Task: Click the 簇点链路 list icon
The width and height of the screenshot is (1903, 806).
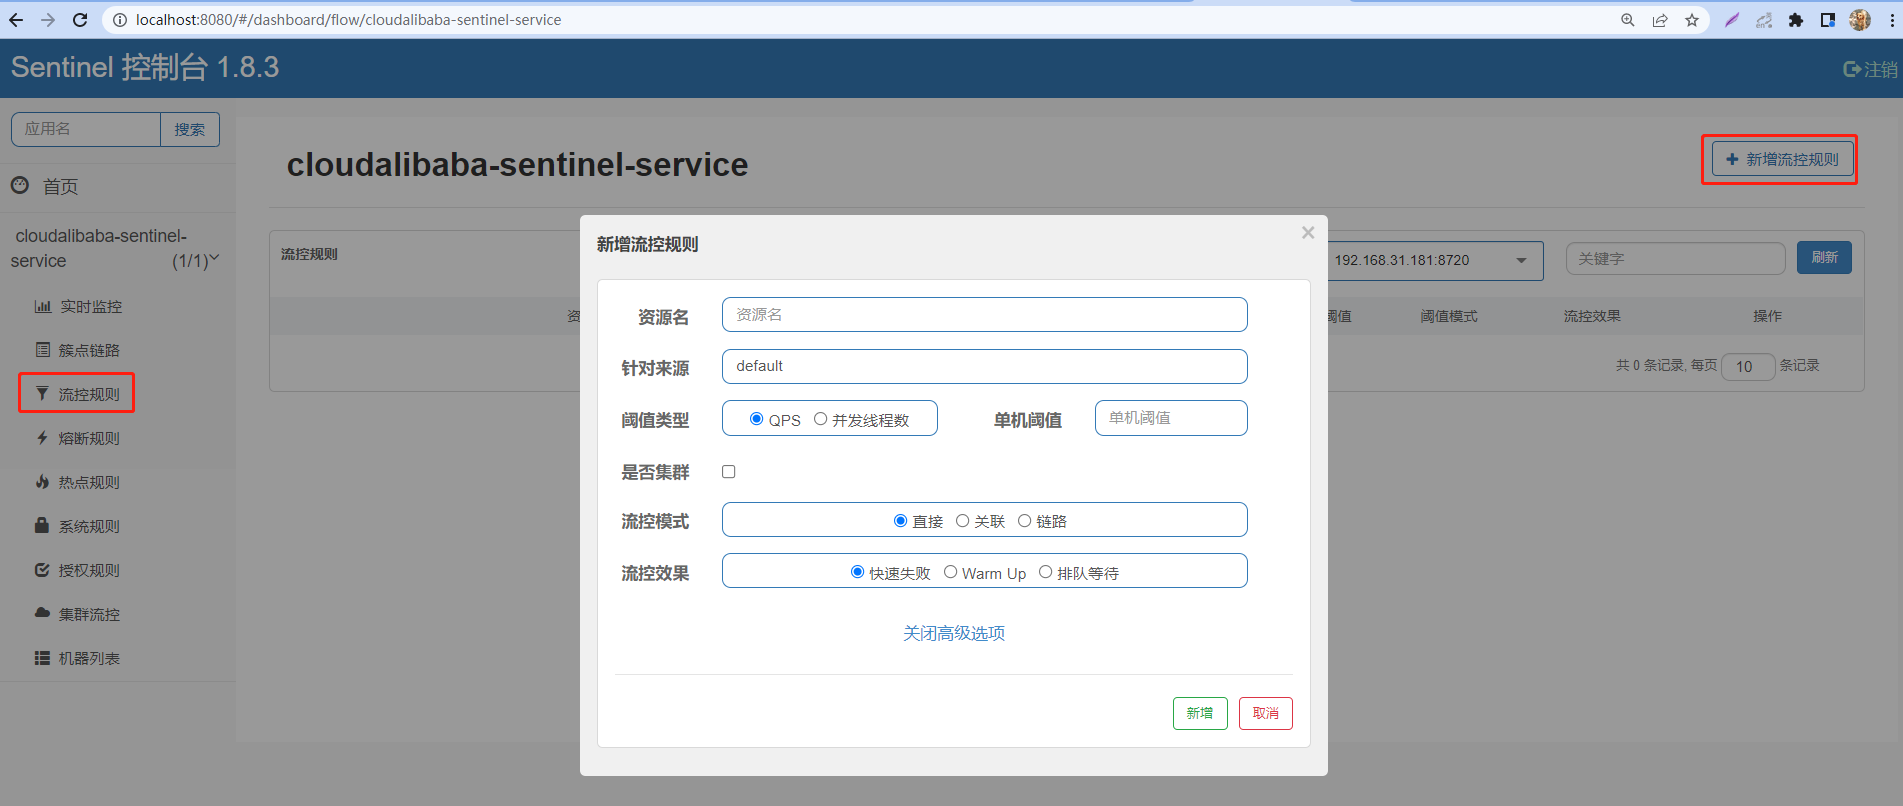Action: pos(43,350)
